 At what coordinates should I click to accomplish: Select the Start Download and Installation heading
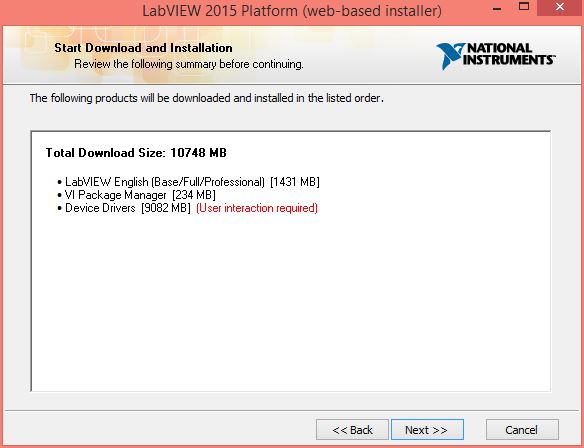coord(143,48)
